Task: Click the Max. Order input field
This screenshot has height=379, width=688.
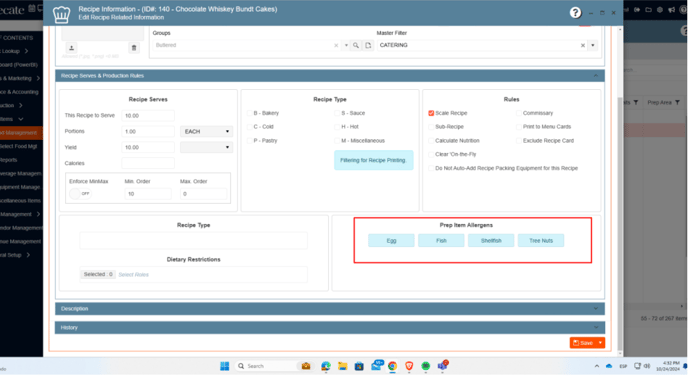Action: pyautogui.click(x=204, y=194)
